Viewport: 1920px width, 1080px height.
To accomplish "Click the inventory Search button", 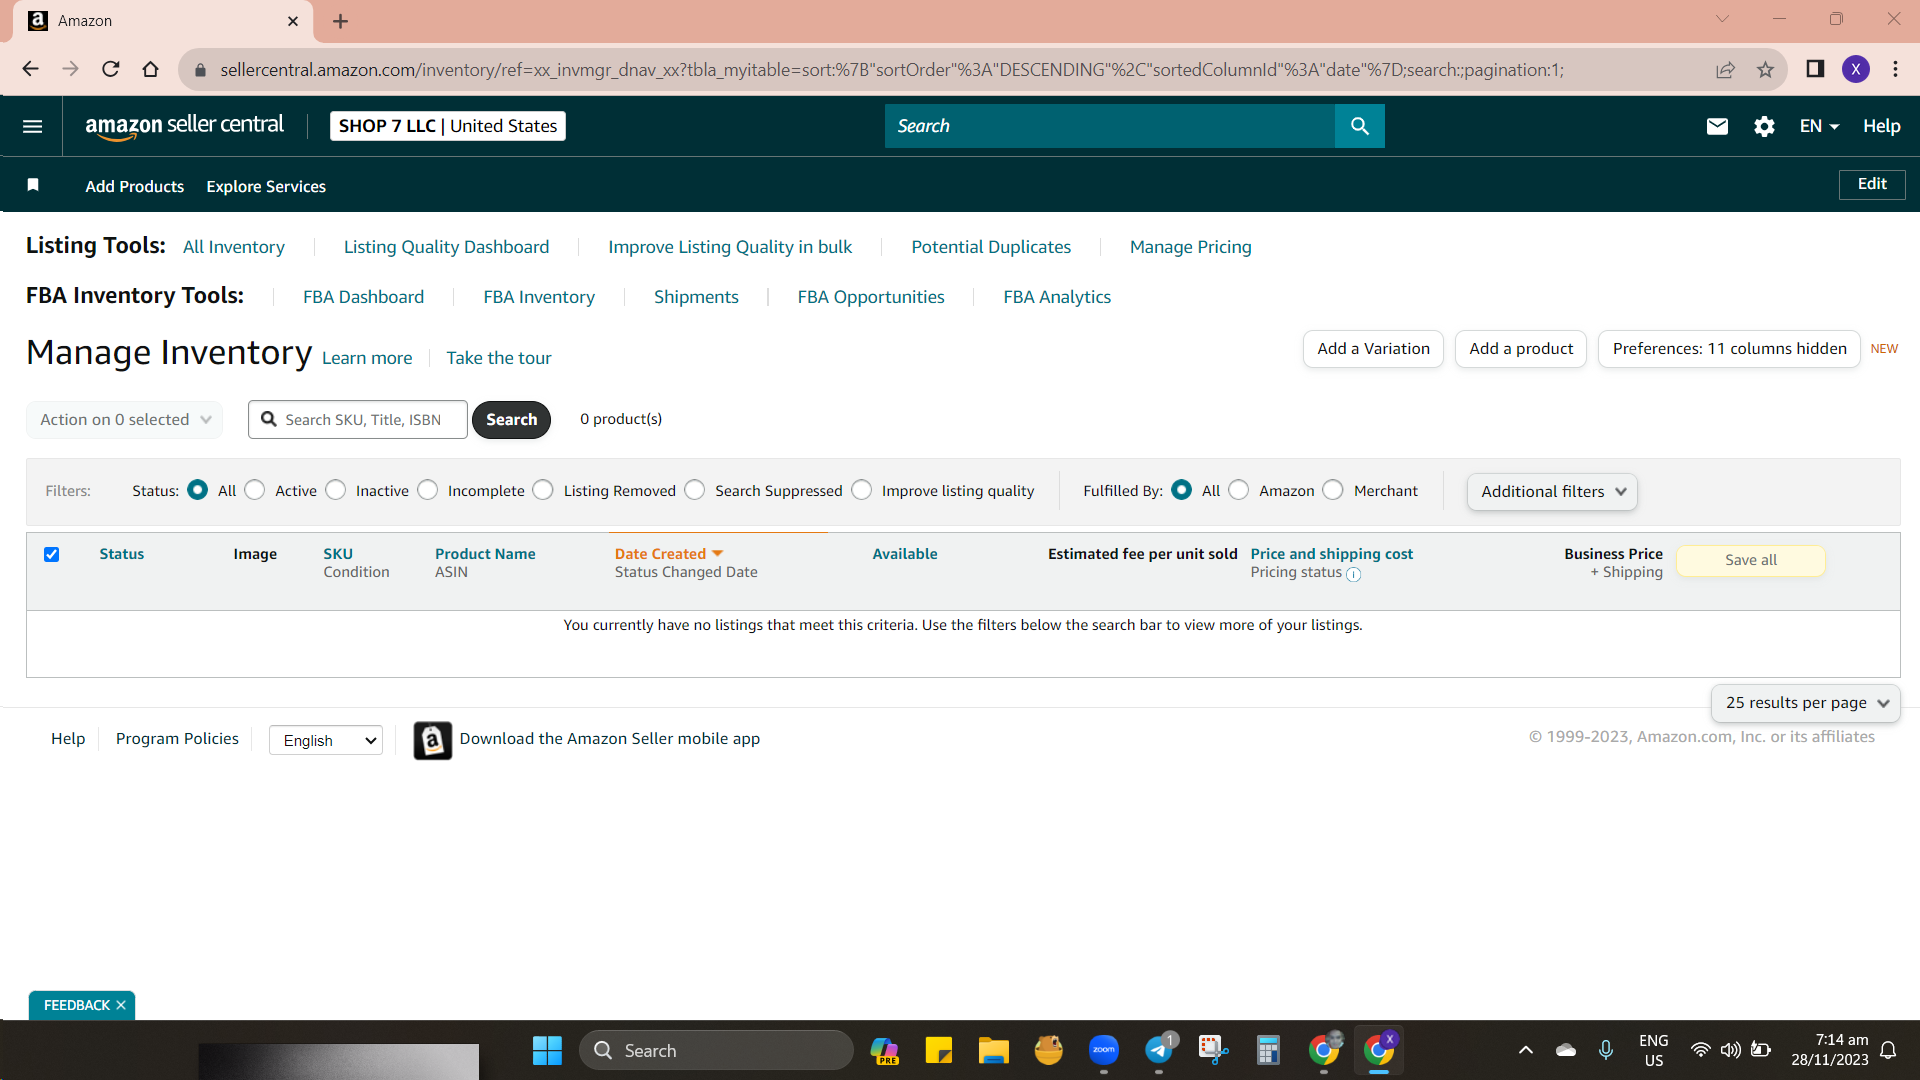I will [511, 420].
